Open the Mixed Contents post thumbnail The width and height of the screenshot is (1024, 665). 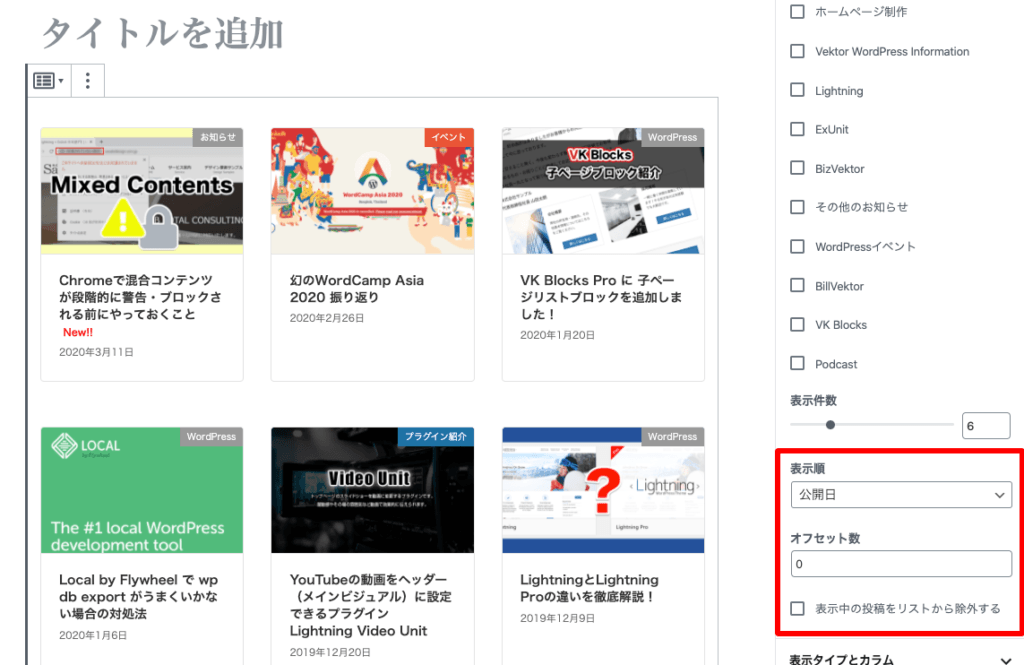pos(142,191)
